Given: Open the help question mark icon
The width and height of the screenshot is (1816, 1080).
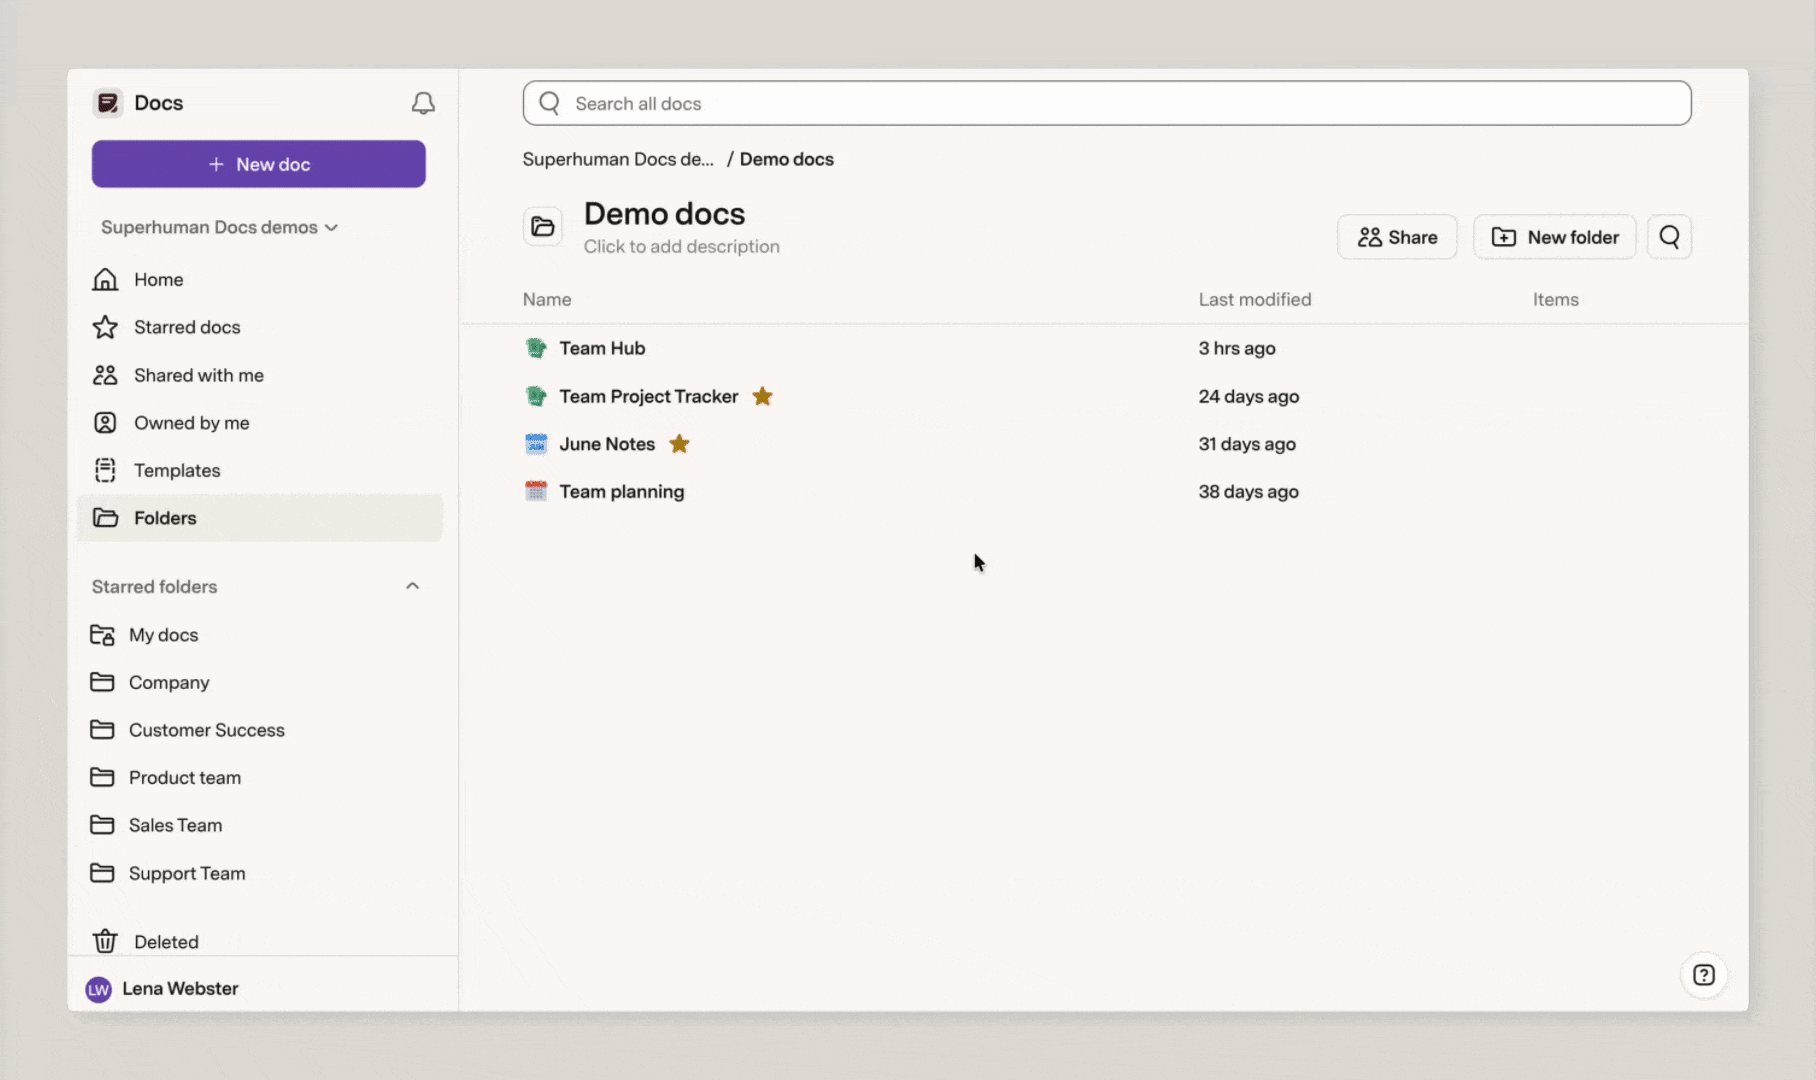Looking at the screenshot, I should click(1704, 975).
